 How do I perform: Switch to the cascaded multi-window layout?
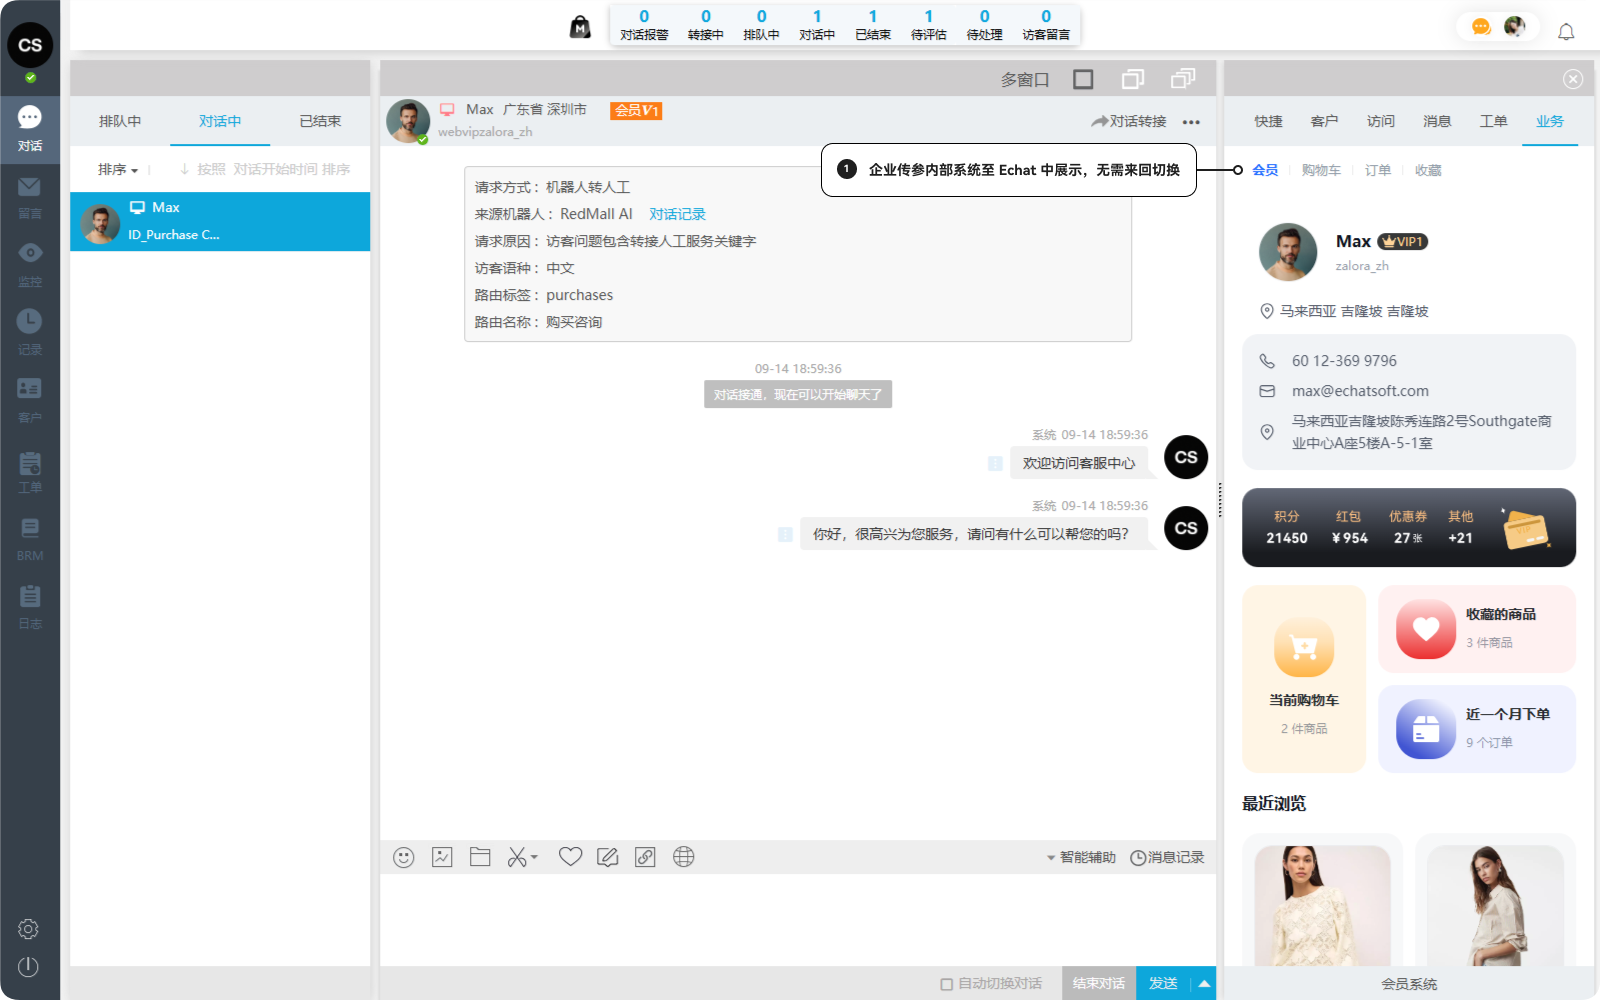tap(1183, 79)
